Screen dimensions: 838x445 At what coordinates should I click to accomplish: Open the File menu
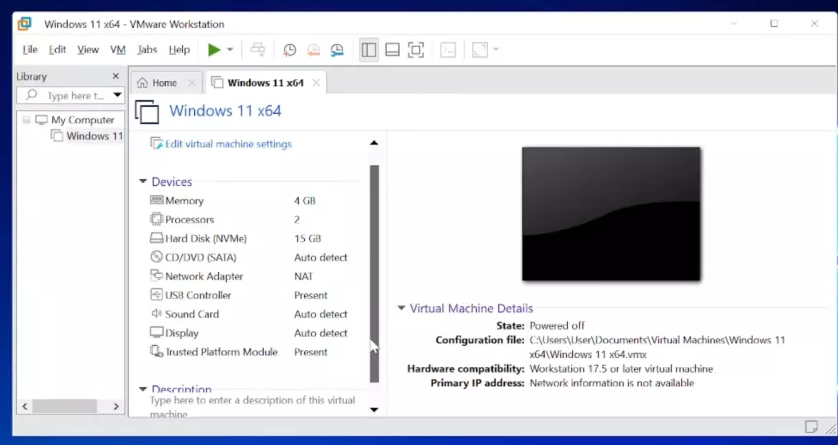30,50
